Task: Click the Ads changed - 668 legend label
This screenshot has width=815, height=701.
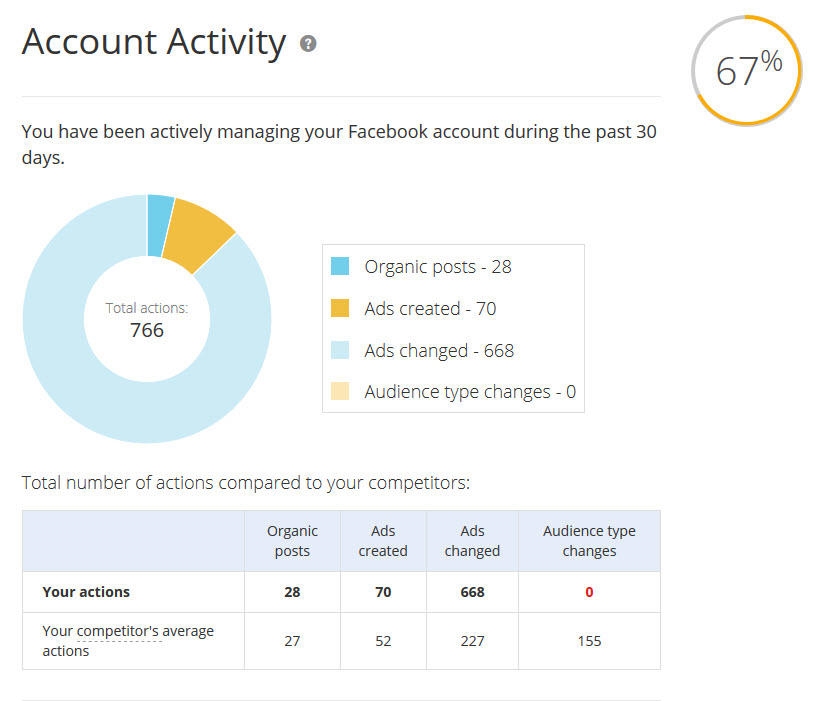Action: [439, 350]
